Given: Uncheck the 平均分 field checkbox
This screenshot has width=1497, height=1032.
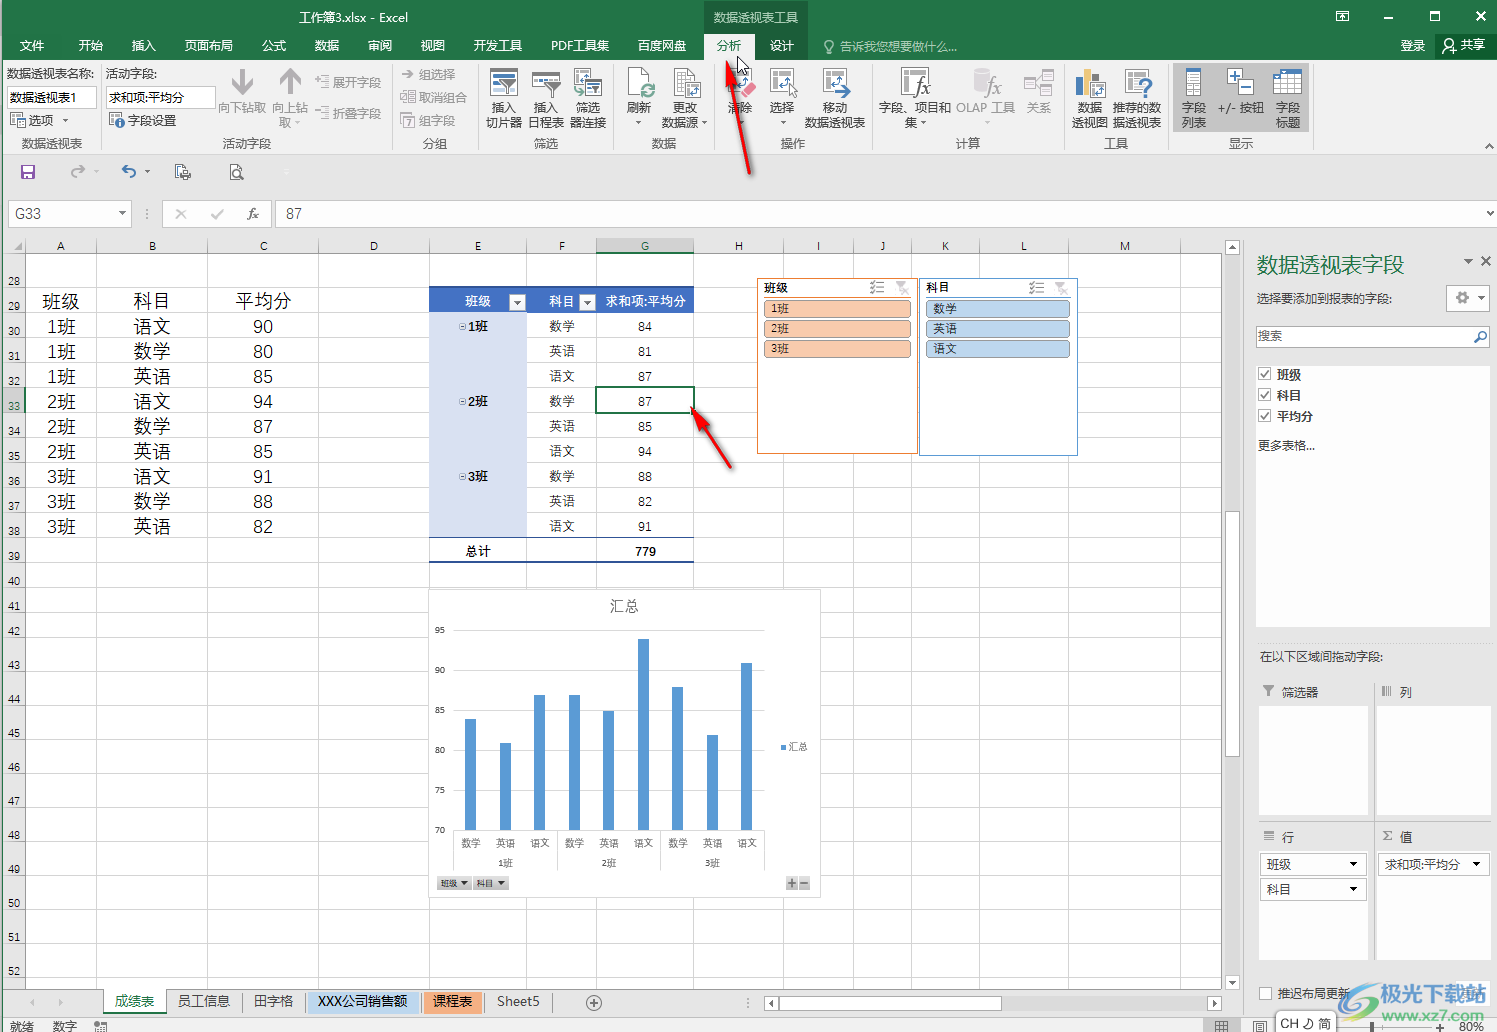Looking at the screenshot, I should tap(1265, 416).
